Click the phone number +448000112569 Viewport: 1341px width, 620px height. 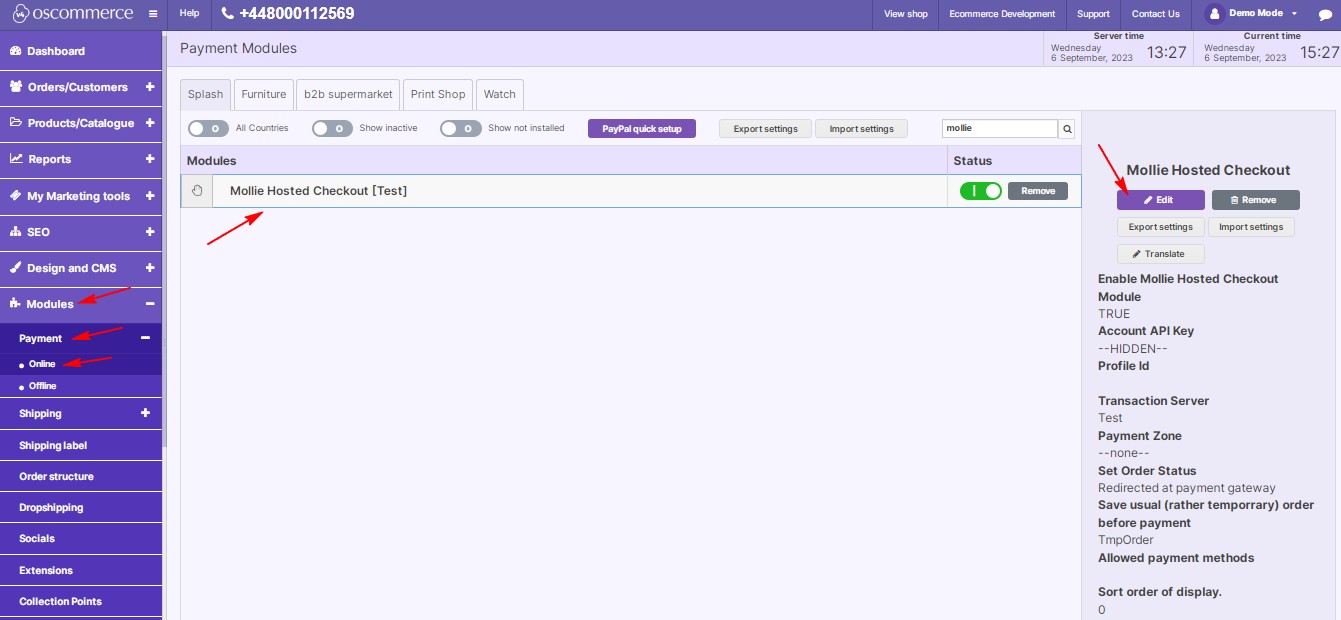pos(287,14)
